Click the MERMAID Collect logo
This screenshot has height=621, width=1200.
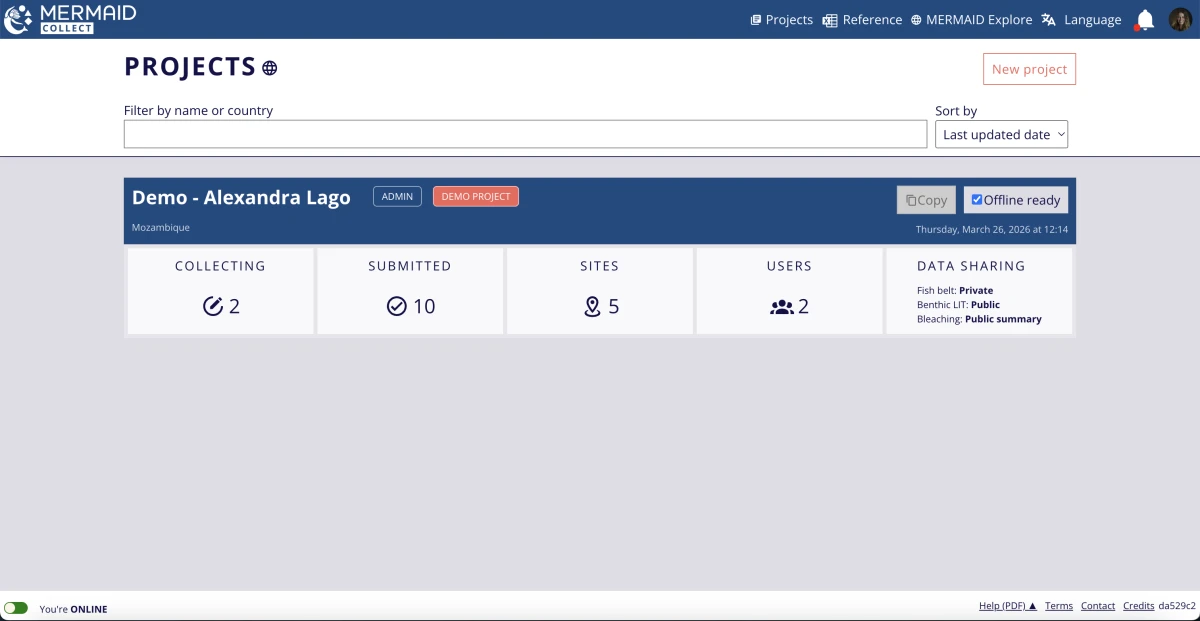(70, 19)
